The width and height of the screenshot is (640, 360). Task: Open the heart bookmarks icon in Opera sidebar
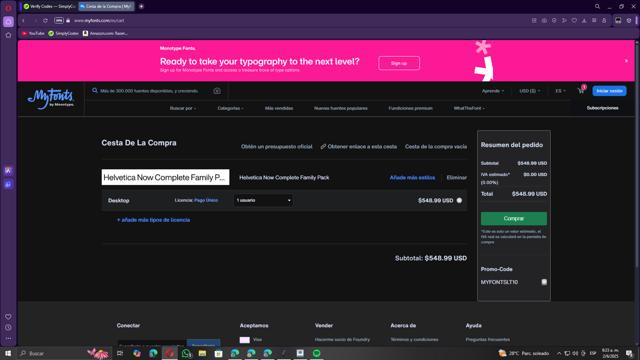pyautogui.click(x=8, y=317)
